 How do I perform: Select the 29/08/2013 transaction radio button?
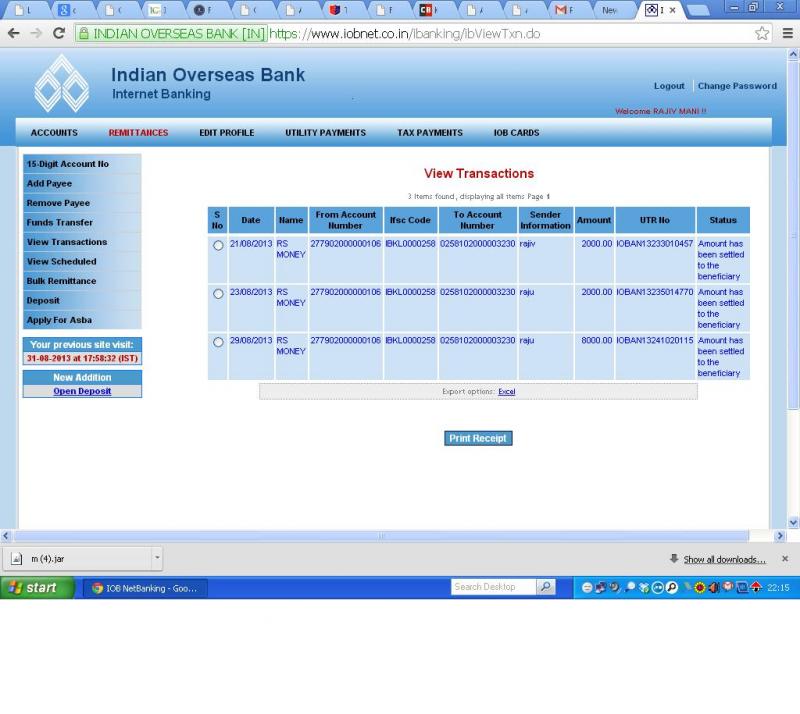[x=218, y=342]
